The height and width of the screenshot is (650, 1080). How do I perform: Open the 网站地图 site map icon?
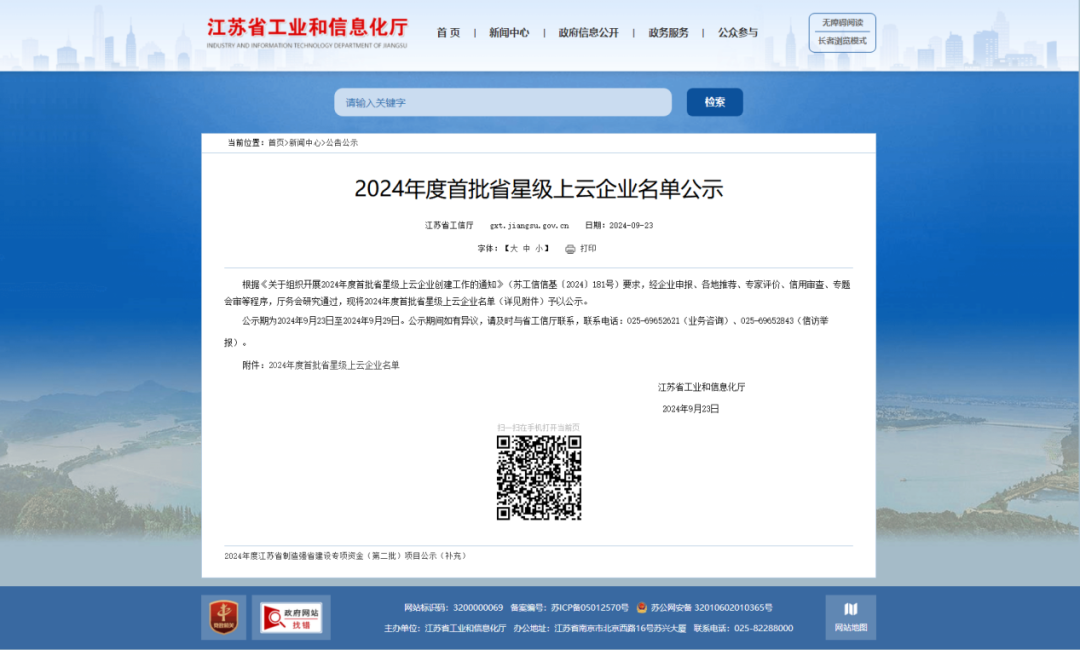tap(850, 616)
